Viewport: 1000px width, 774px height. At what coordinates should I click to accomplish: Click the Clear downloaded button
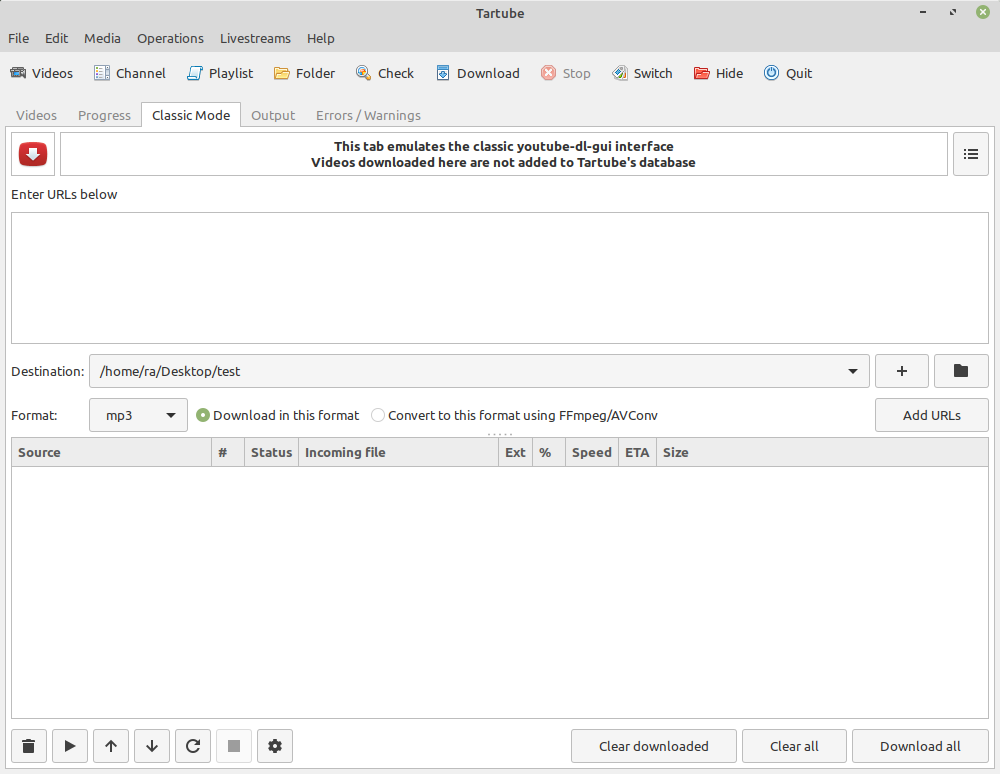[x=654, y=746]
